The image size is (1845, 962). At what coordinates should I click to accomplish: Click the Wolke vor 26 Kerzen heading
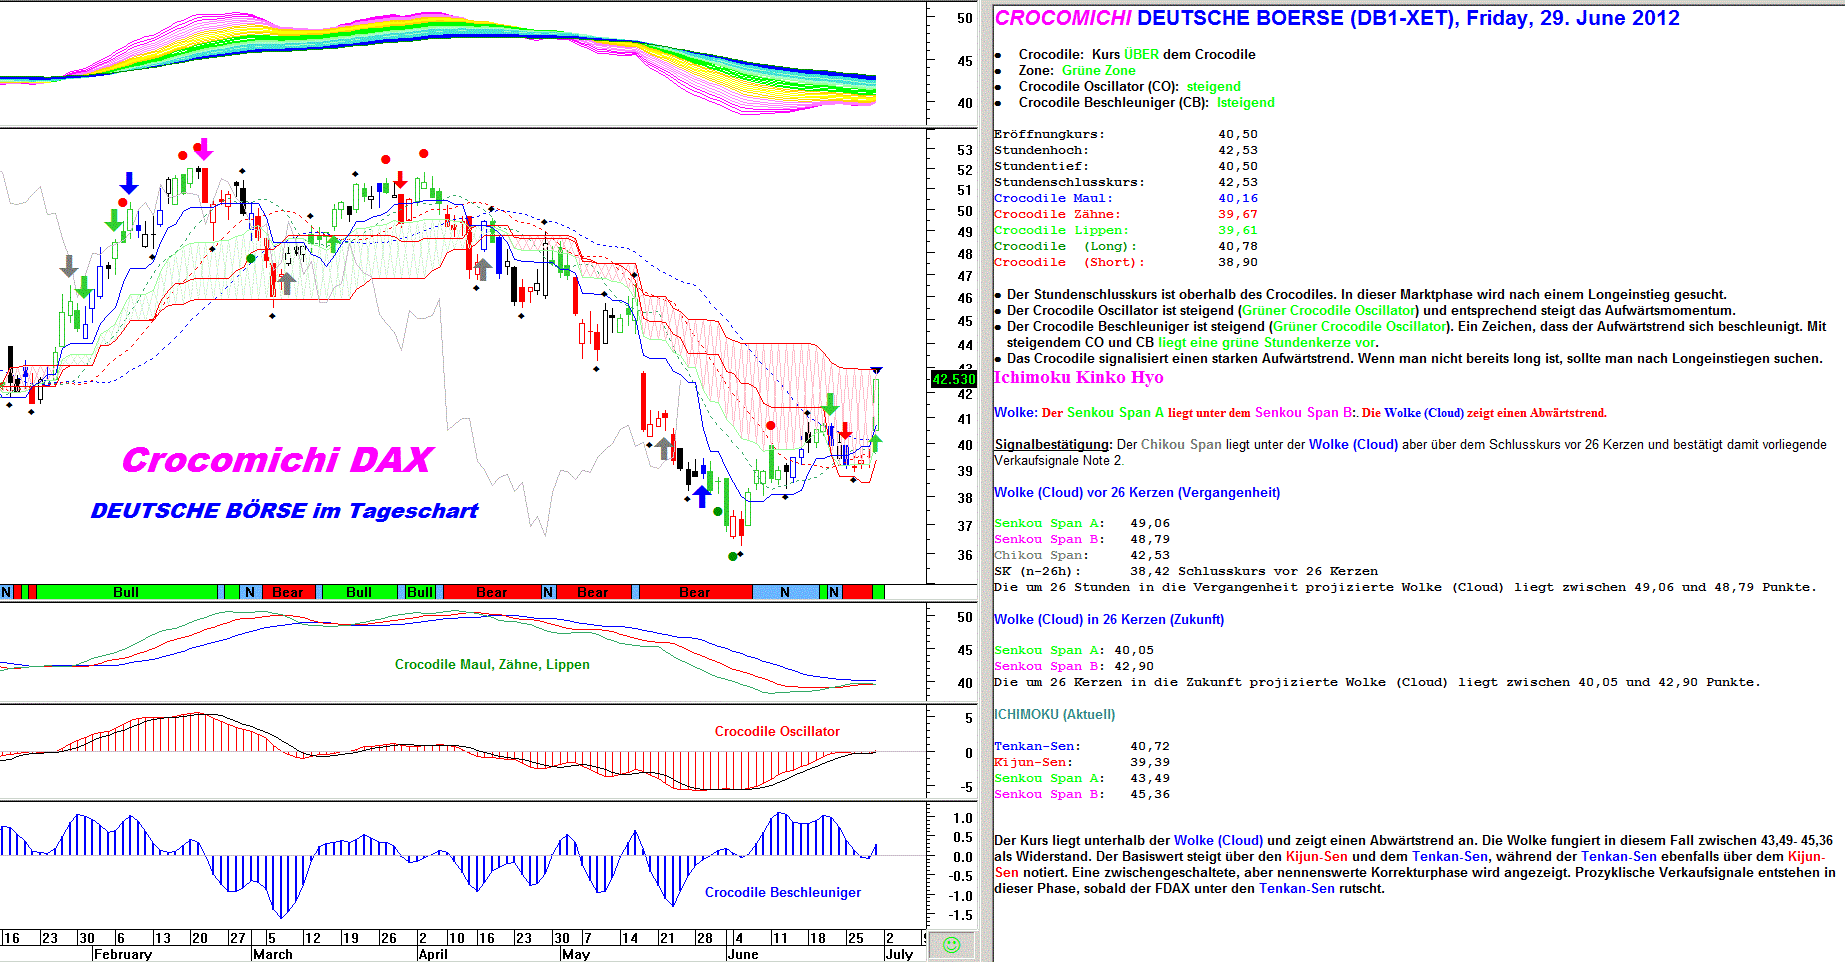coord(1136,492)
